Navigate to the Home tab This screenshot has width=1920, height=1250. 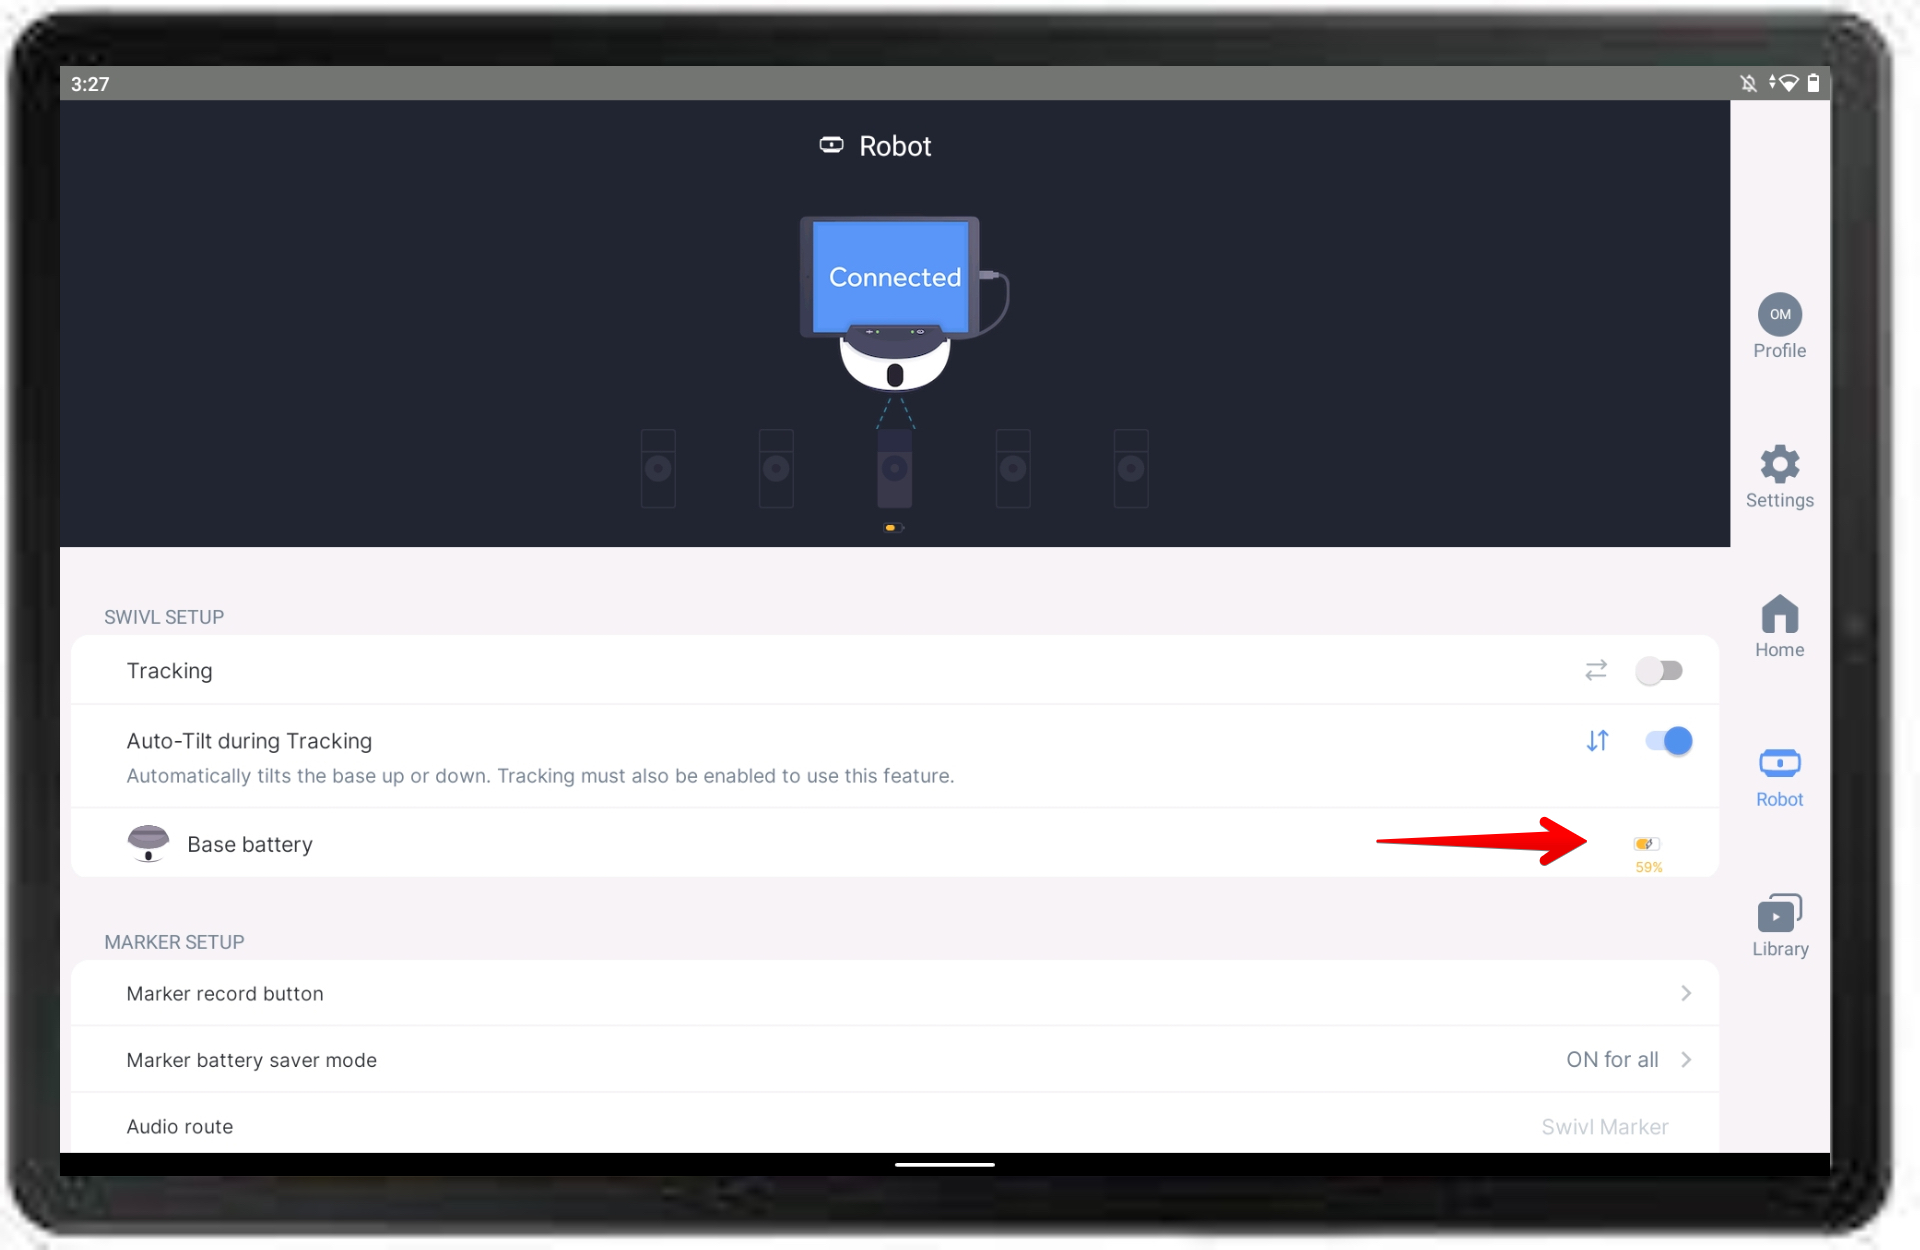[x=1779, y=626]
